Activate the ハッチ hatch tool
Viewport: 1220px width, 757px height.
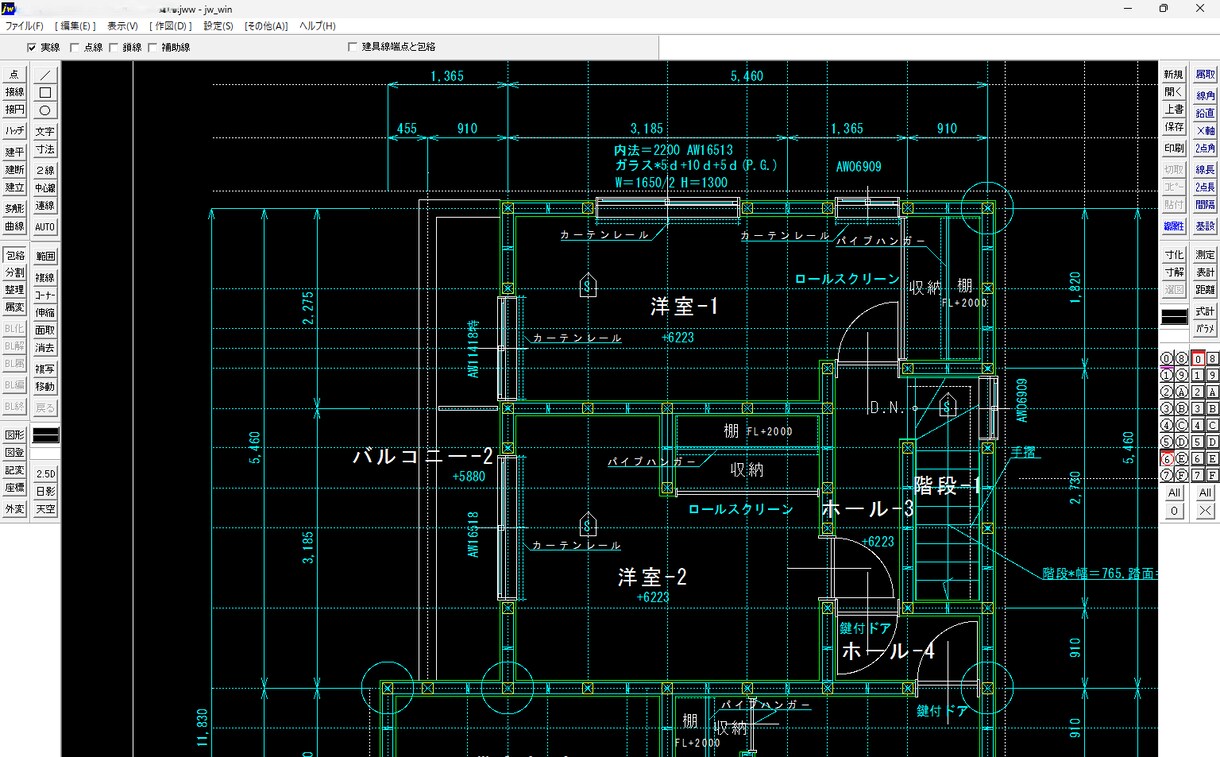[14, 131]
